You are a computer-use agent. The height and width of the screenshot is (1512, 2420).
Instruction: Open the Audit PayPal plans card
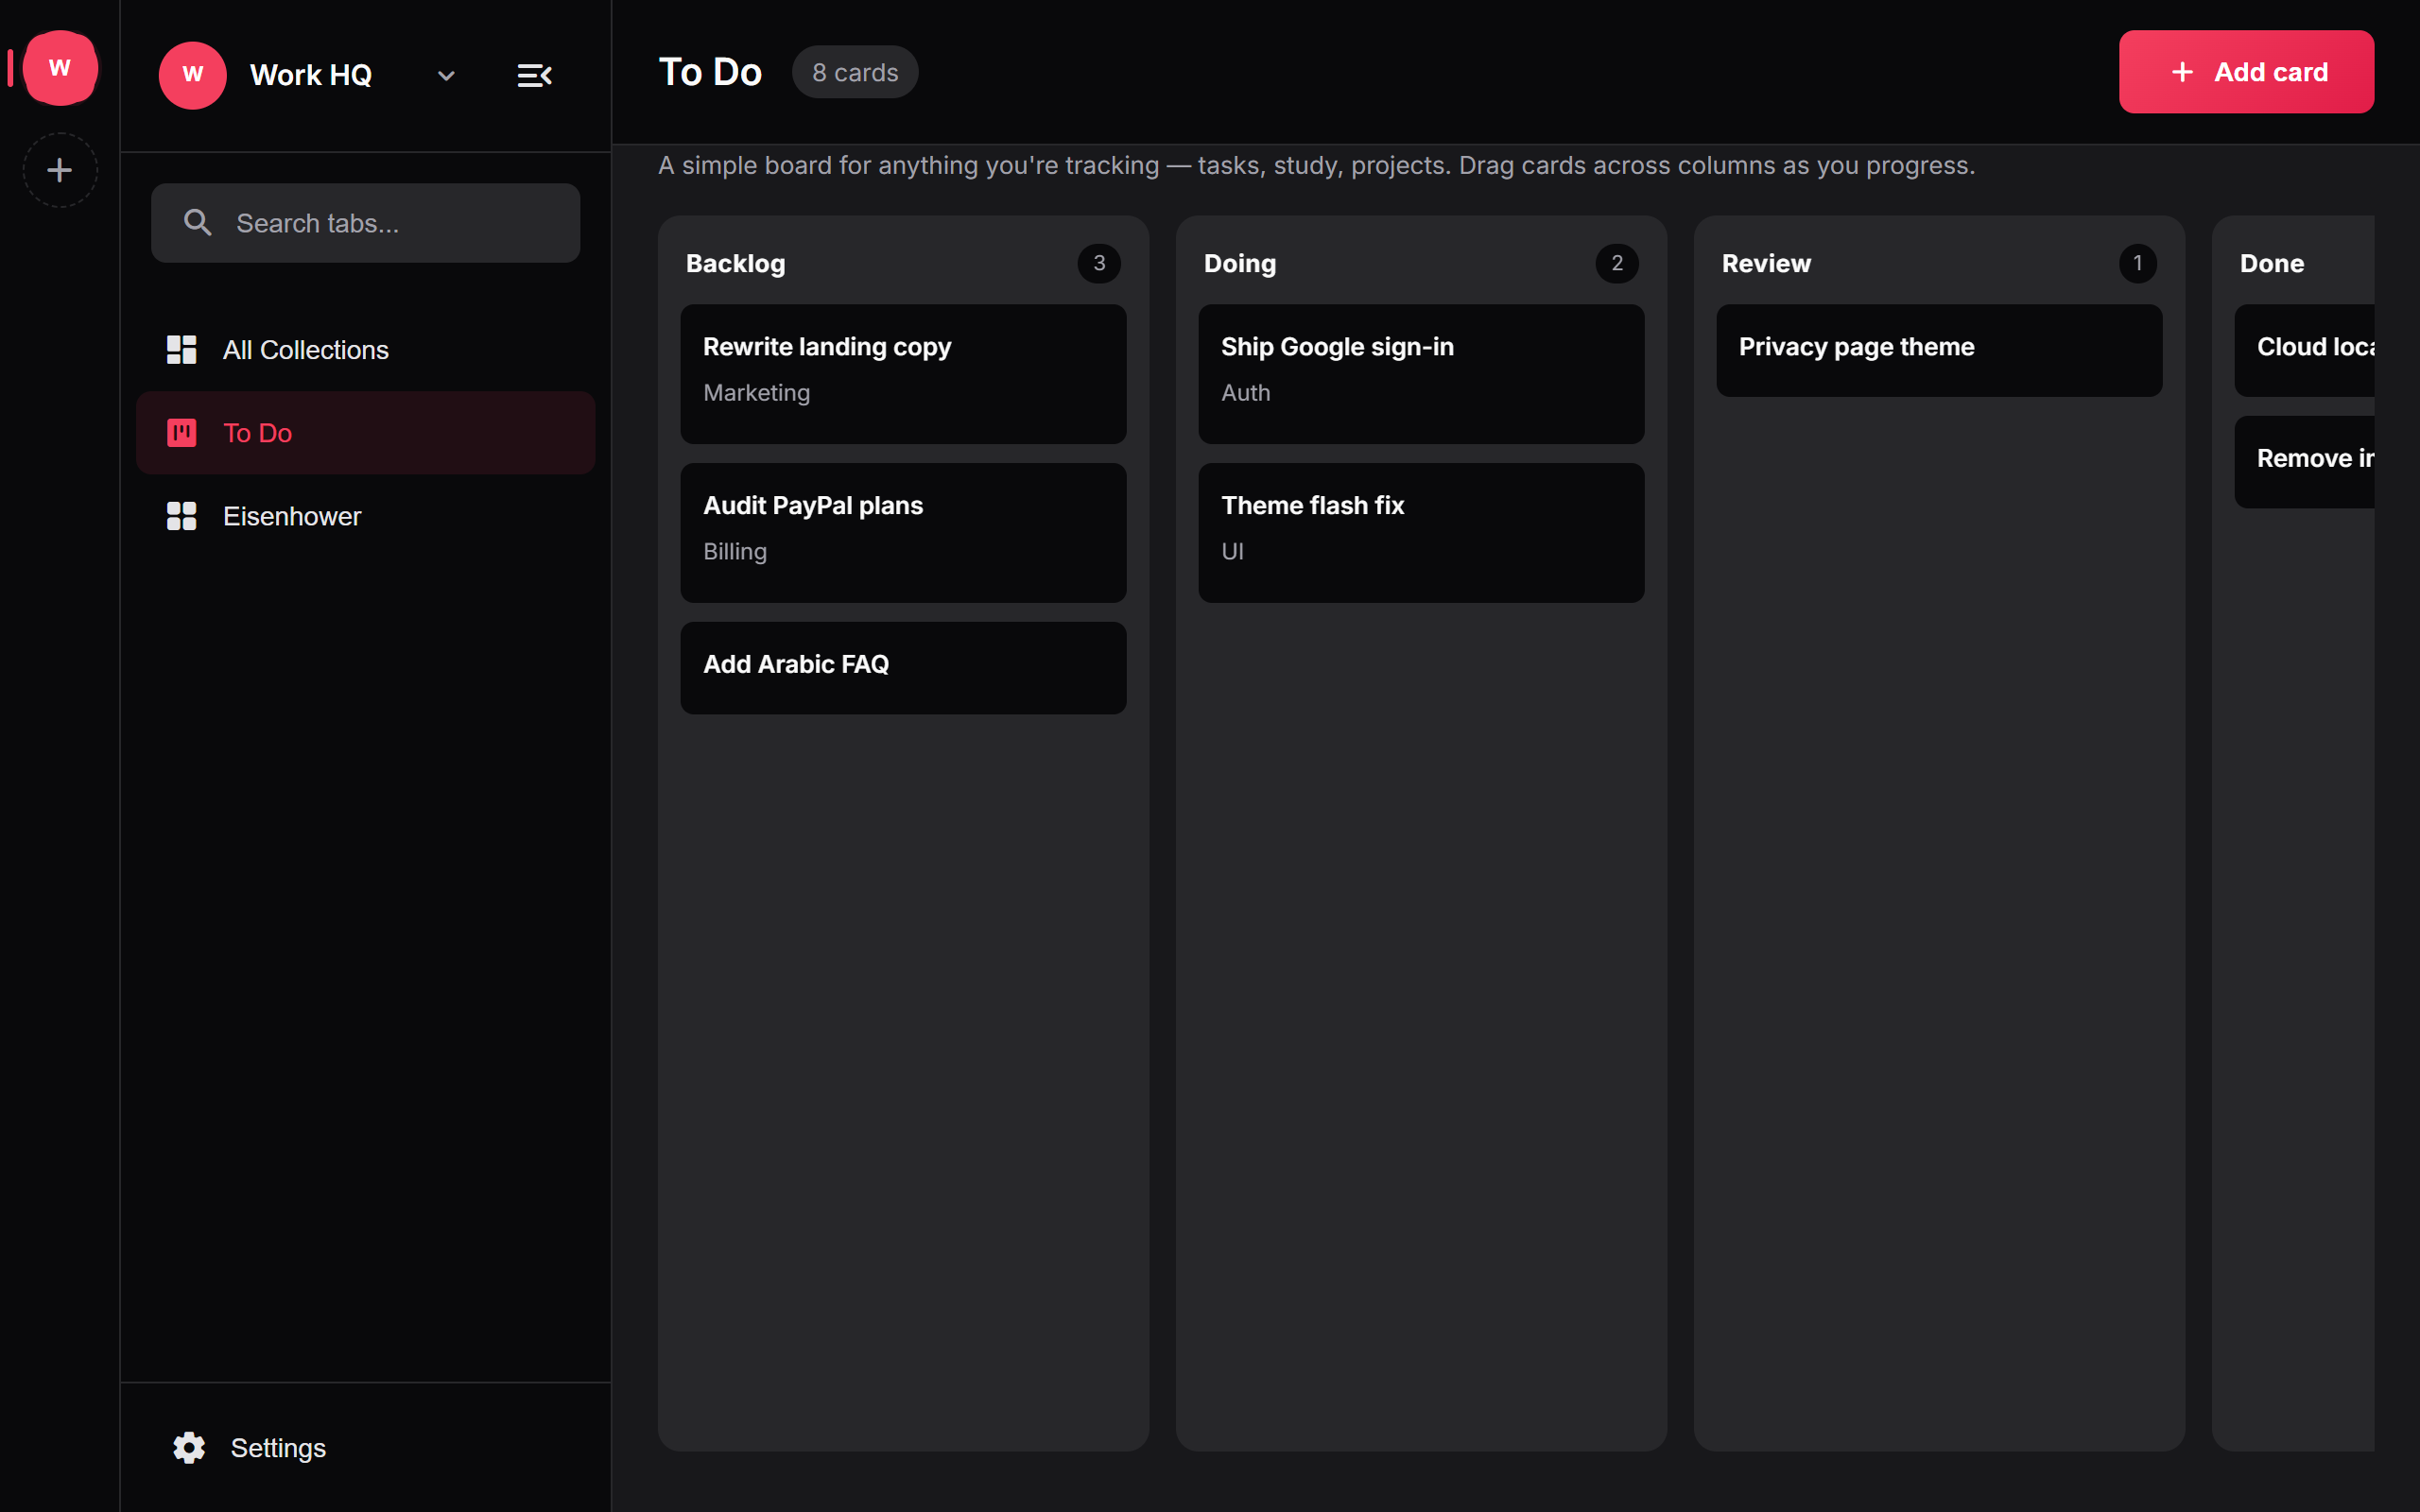coord(904,533)
